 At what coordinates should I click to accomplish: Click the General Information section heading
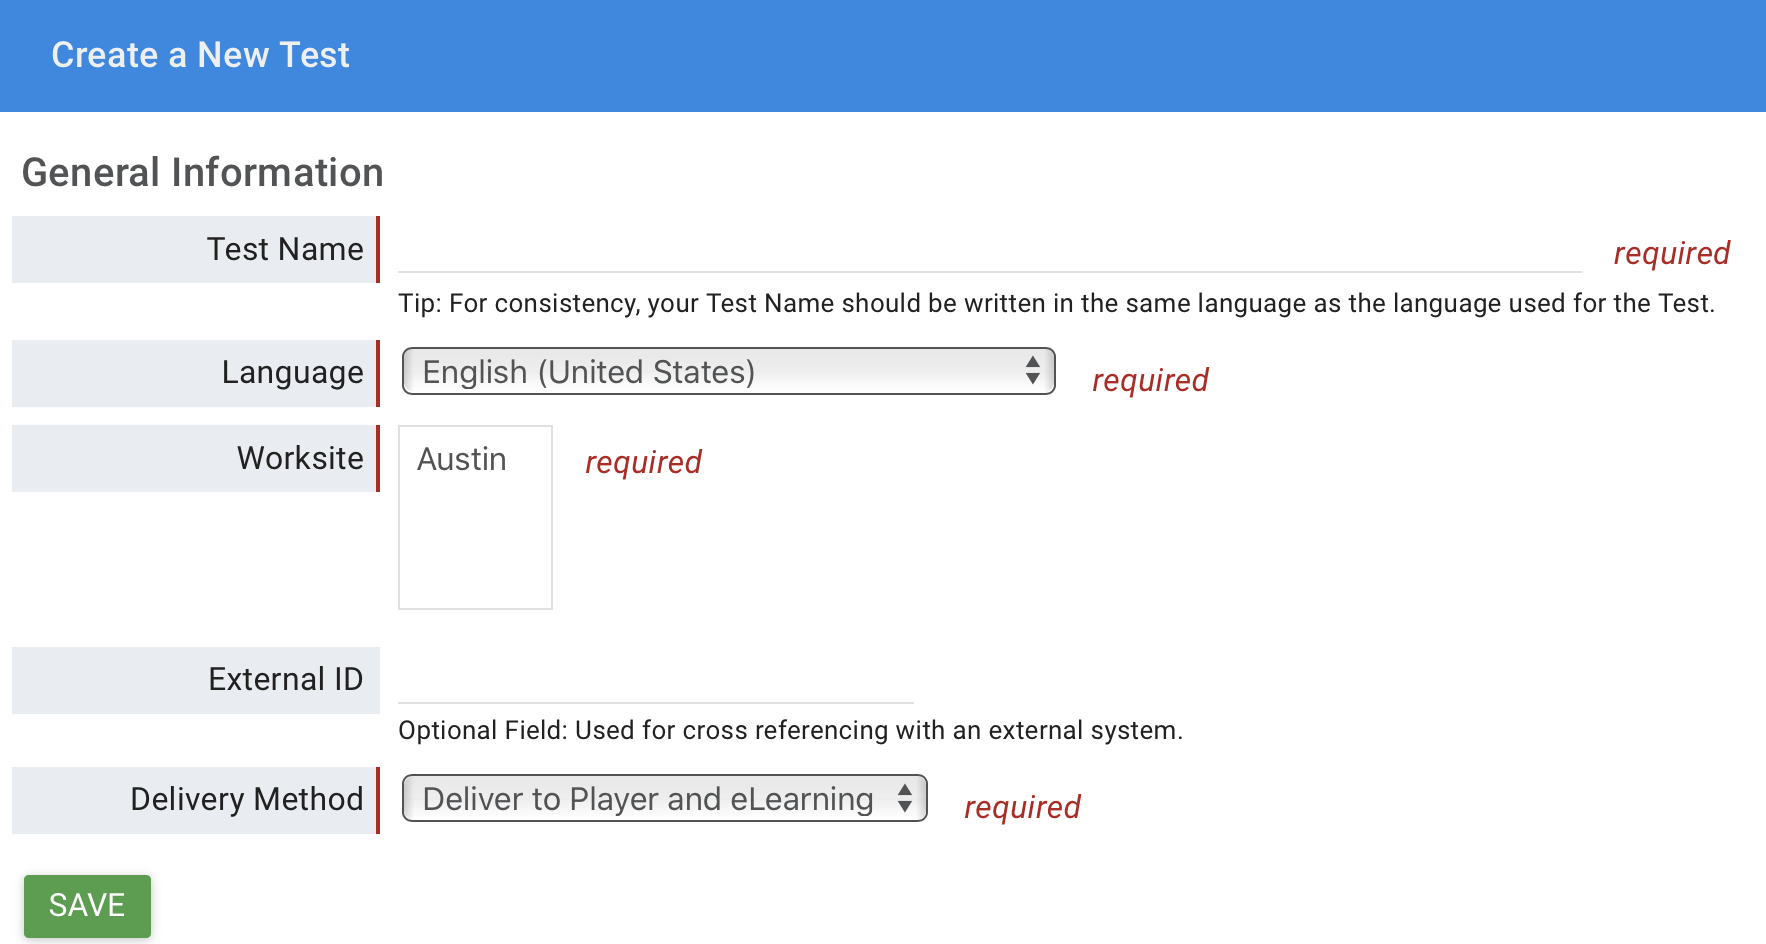pyautogui.click(x=202, y=172)
